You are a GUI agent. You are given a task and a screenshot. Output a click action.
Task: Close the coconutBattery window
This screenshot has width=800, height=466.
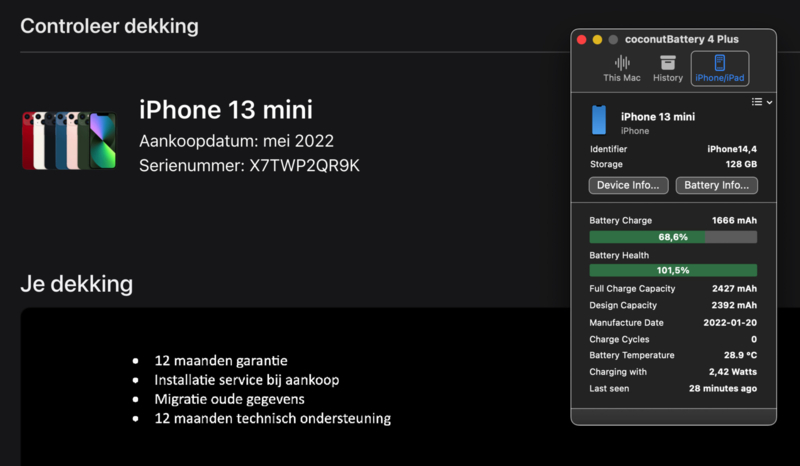tap(582, 39)
